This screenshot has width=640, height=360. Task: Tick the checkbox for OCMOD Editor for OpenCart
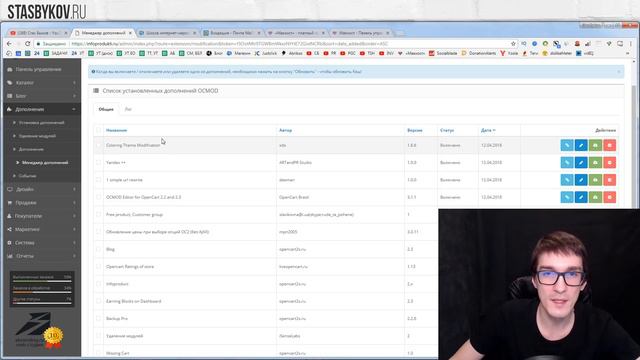pyautogui.click(x=98, y=197)
